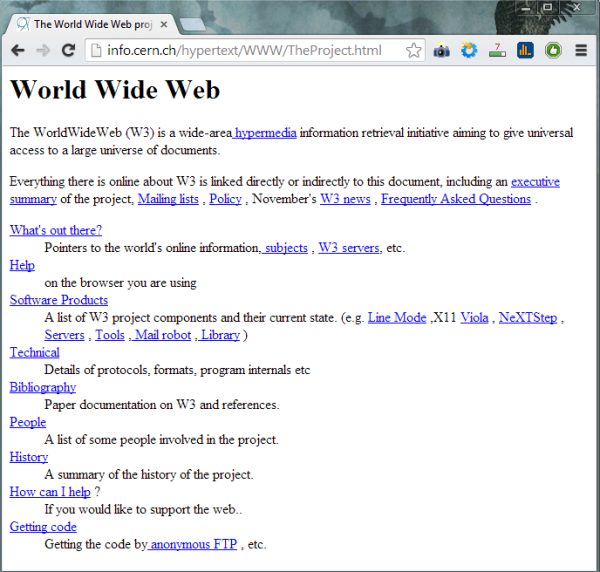Open the camera screenshot extension
Image resolution: width=600 pixels, height=572 pixels.
(x=441, y=50)
